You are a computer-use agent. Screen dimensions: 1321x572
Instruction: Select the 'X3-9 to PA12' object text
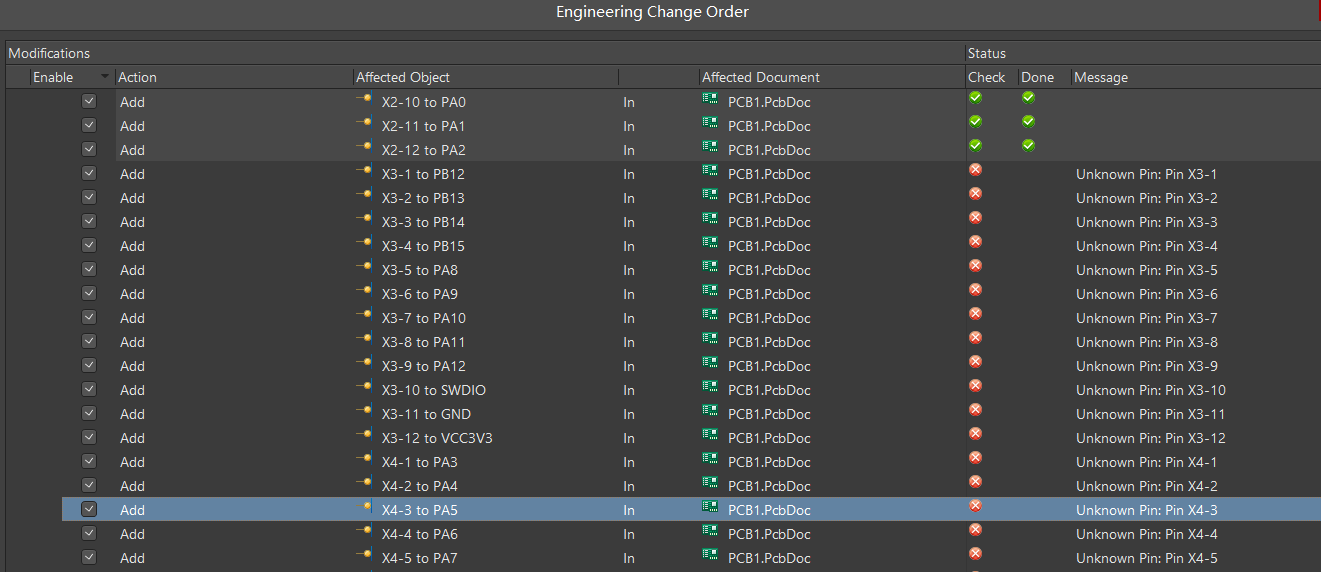click(424, 366)
